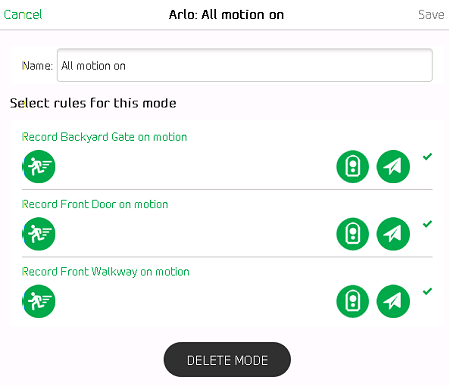Uncheck the Front Door rule checkmark

(x=427, y=224)
